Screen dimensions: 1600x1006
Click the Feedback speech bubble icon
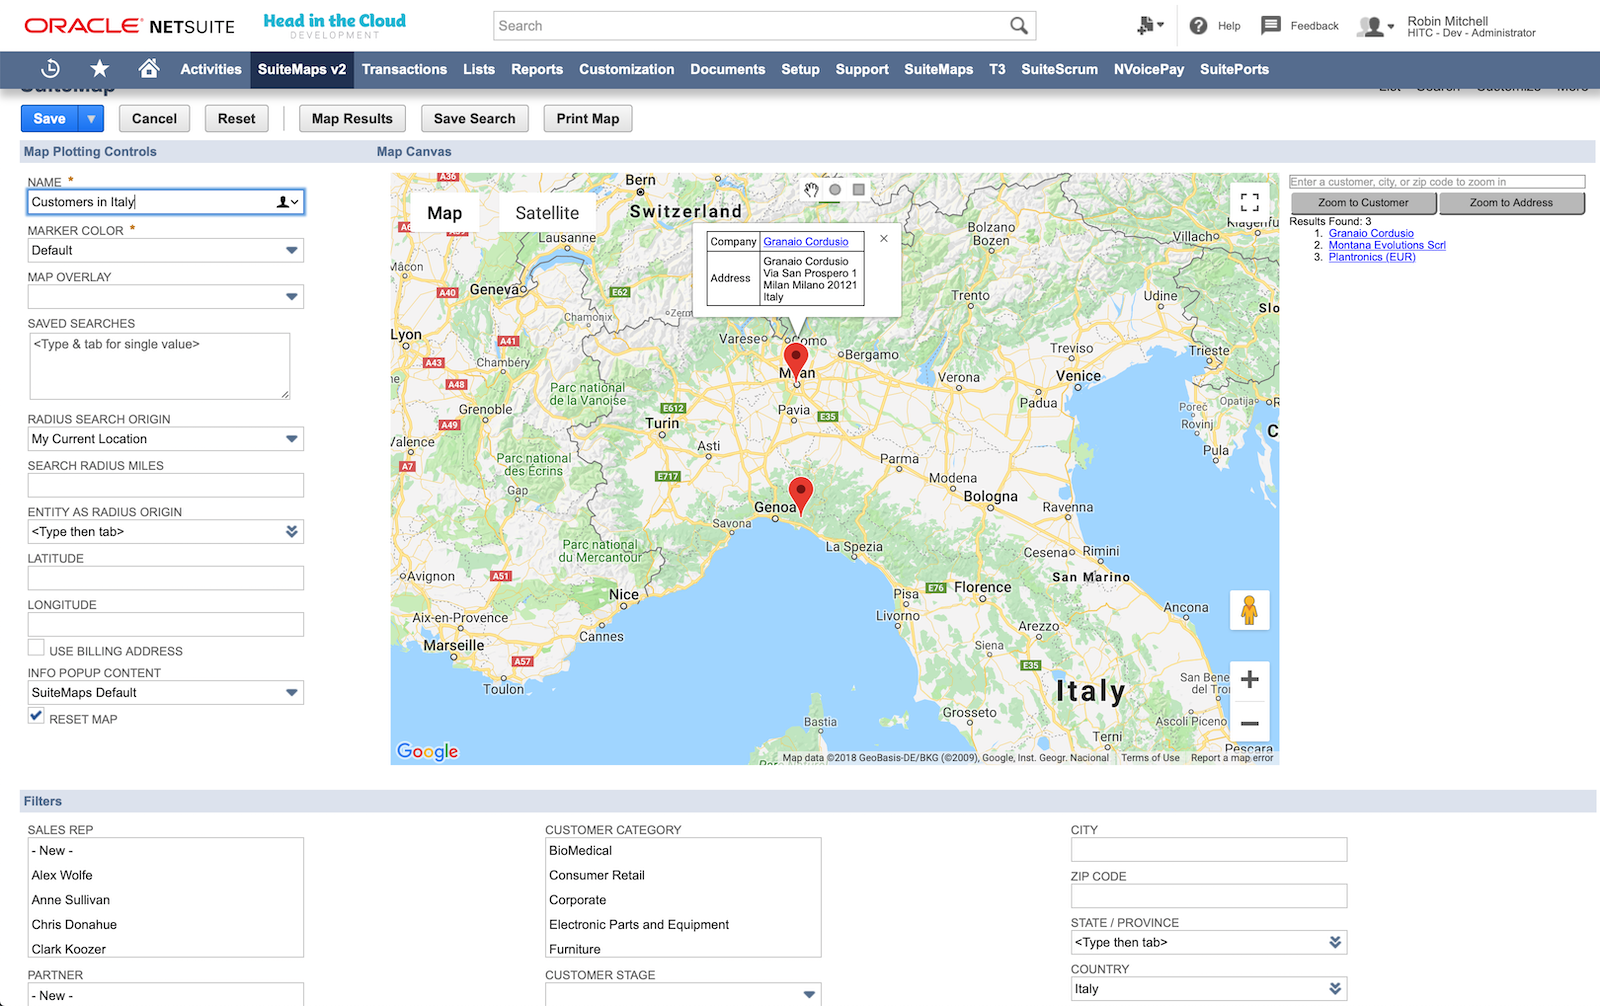[1271, 25]
